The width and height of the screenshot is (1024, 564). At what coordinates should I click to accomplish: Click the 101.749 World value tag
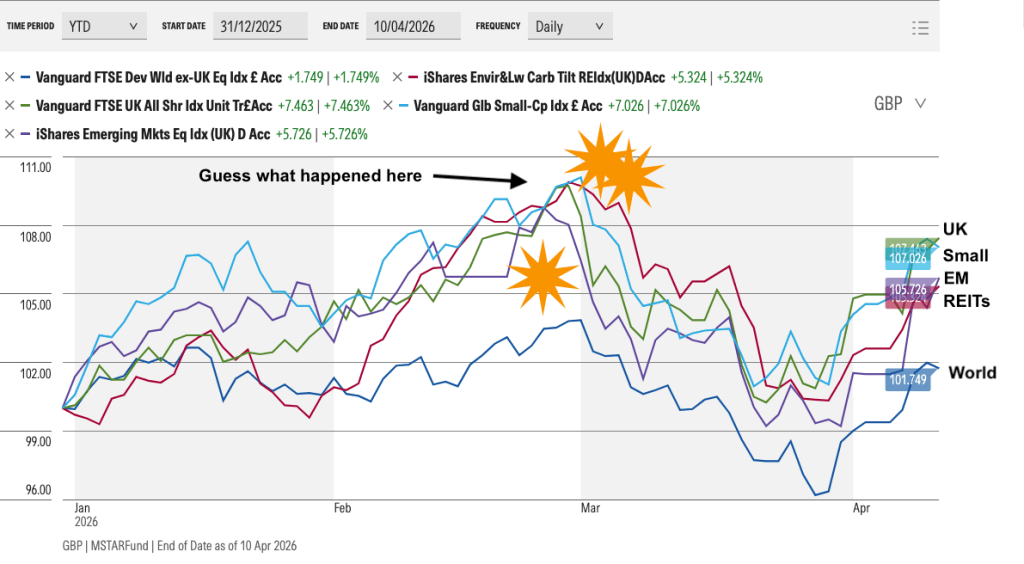point(909,380)
